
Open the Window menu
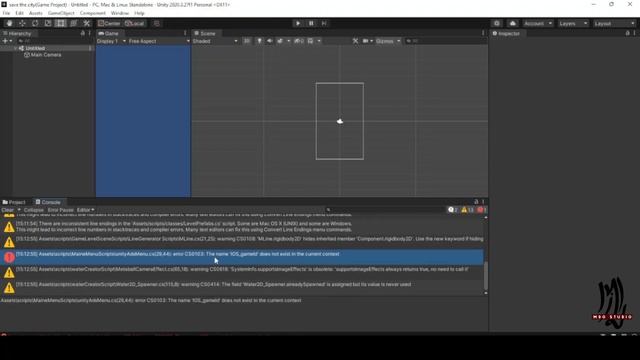120,13
